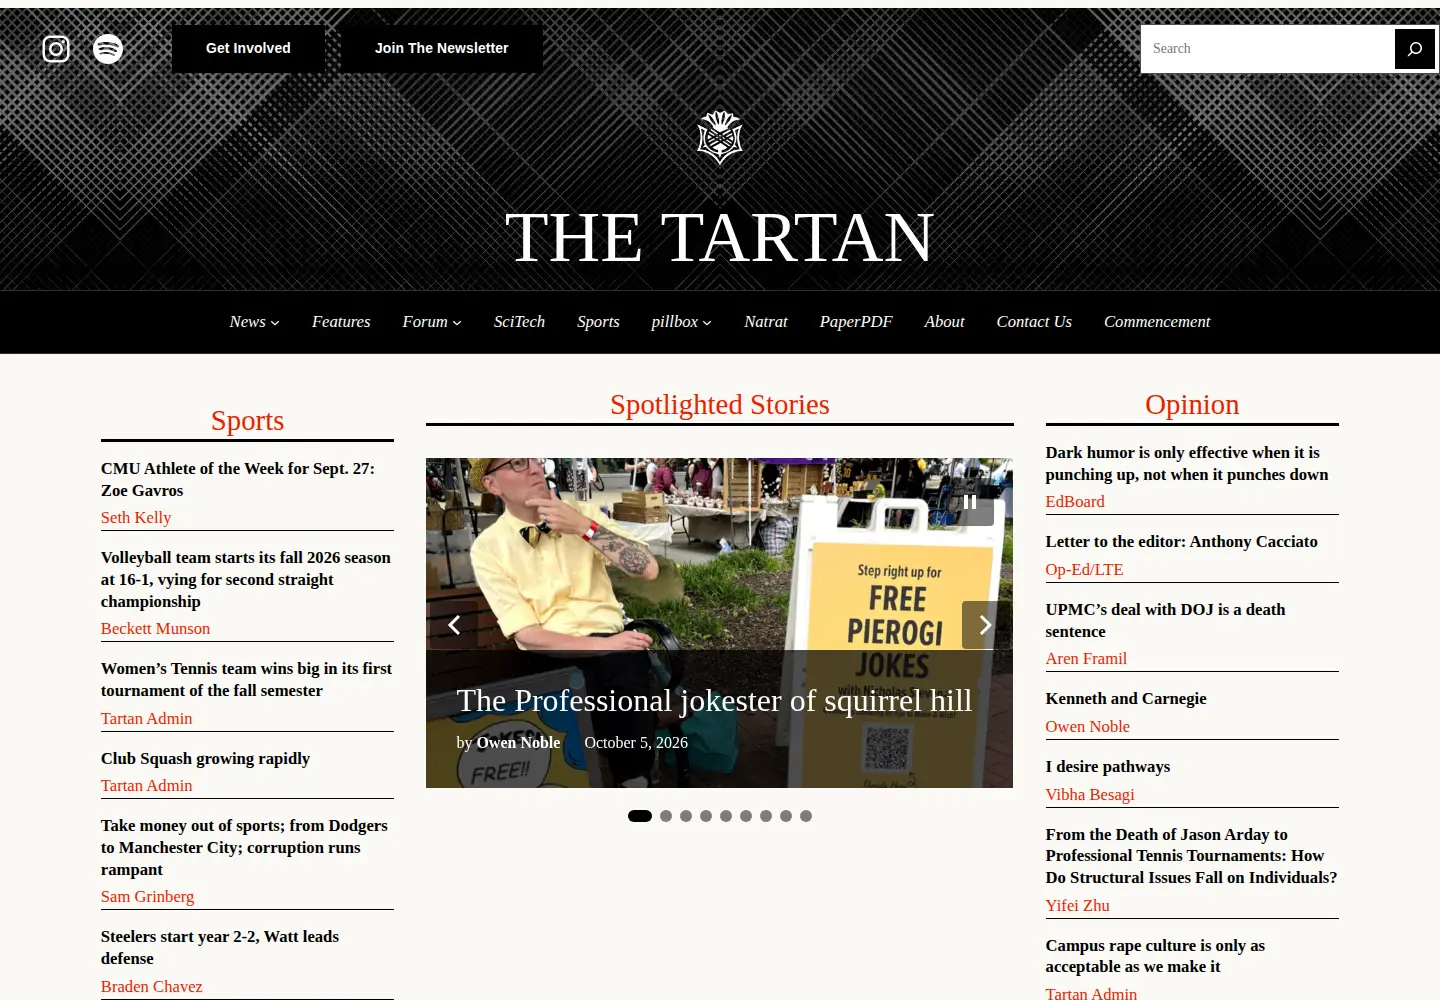Open the Features section
Viewport: 1440px width, 1000px height.
click(x=341, y=322)
